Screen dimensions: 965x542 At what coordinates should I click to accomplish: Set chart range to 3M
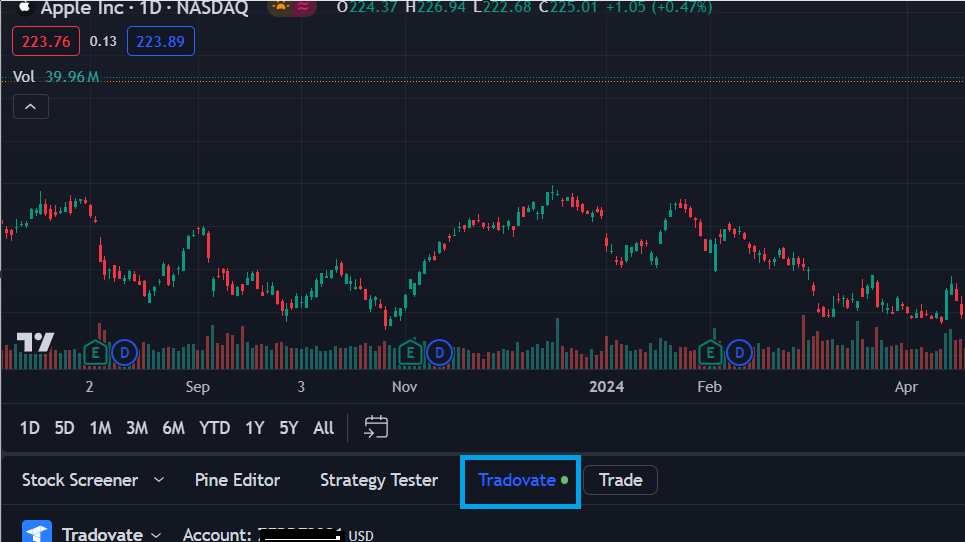coord(137,428)
